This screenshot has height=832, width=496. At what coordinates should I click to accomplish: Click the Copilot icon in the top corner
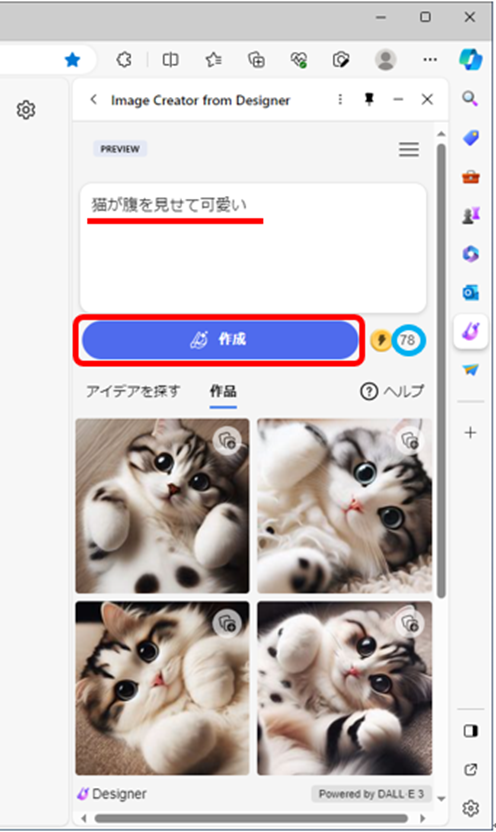click(471, 59)
